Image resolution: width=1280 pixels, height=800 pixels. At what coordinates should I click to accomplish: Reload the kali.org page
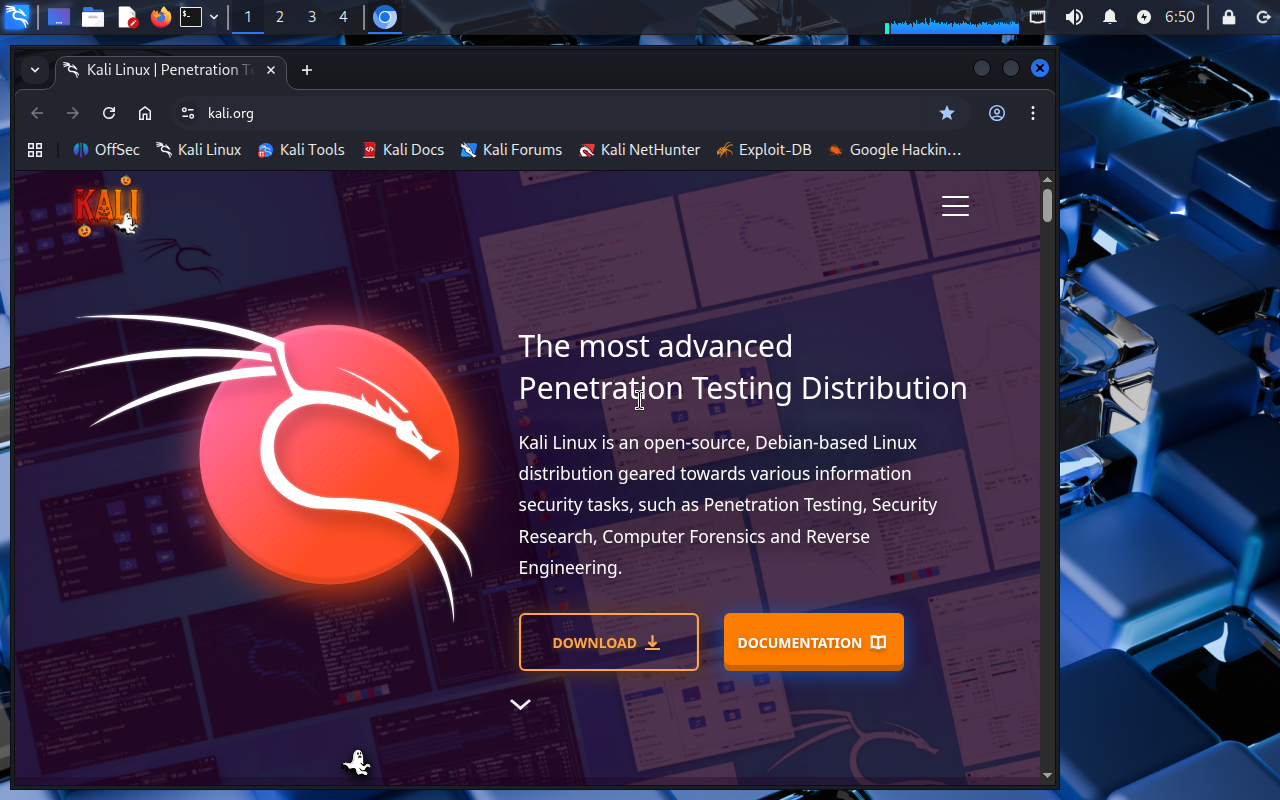click(109, 113)
